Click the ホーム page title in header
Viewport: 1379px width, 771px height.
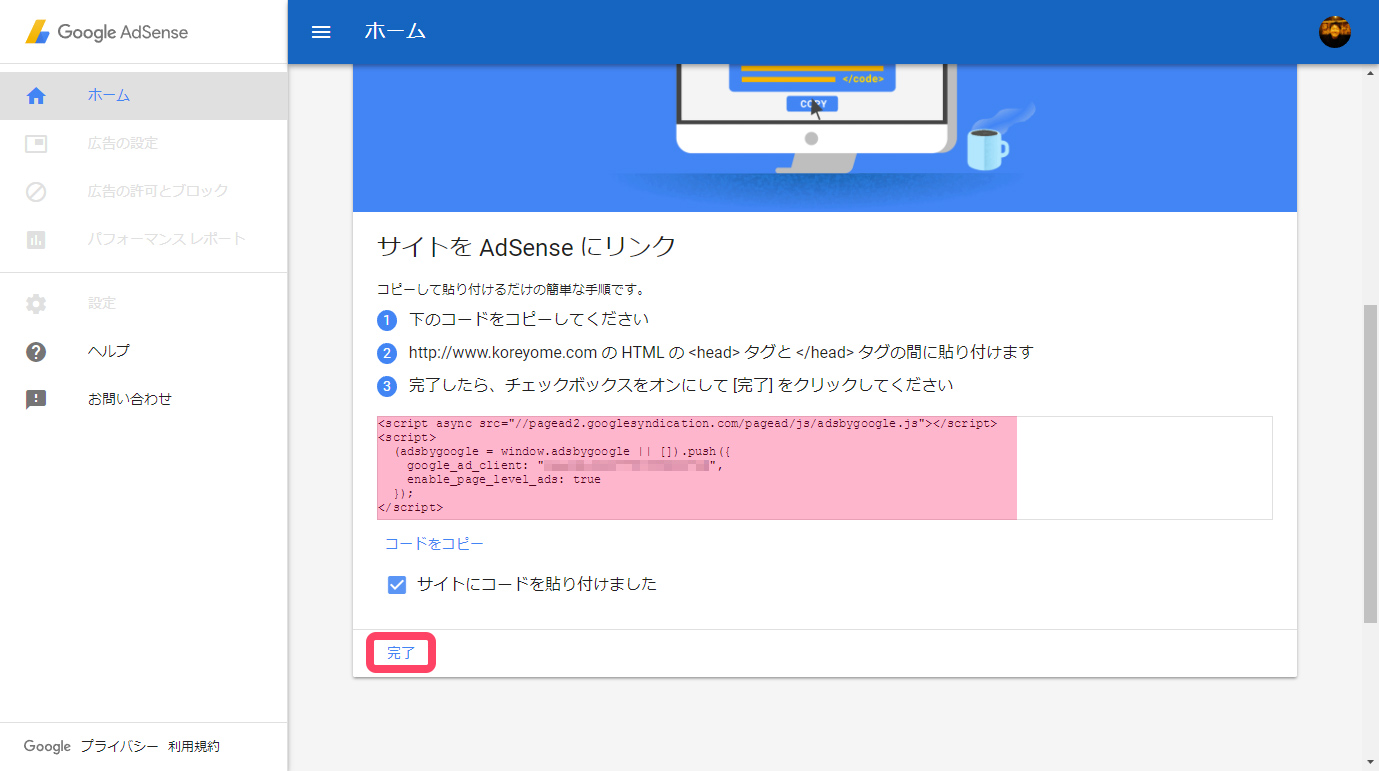tap(395, 32)
